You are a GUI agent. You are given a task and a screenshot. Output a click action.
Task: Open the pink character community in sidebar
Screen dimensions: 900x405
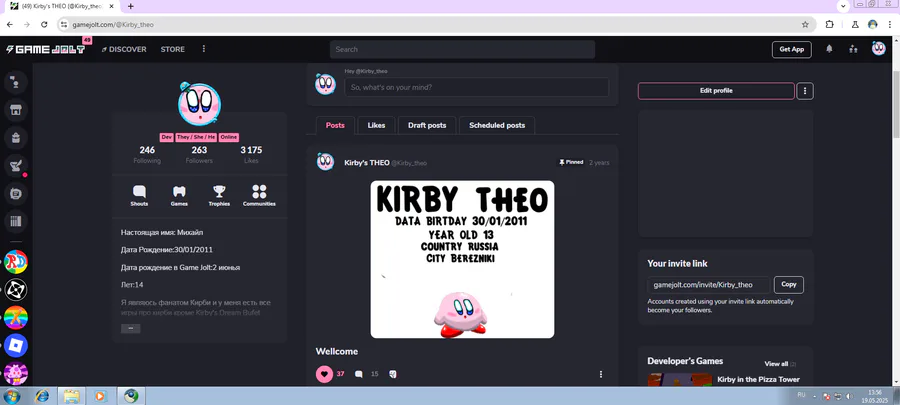click(16, 373)
